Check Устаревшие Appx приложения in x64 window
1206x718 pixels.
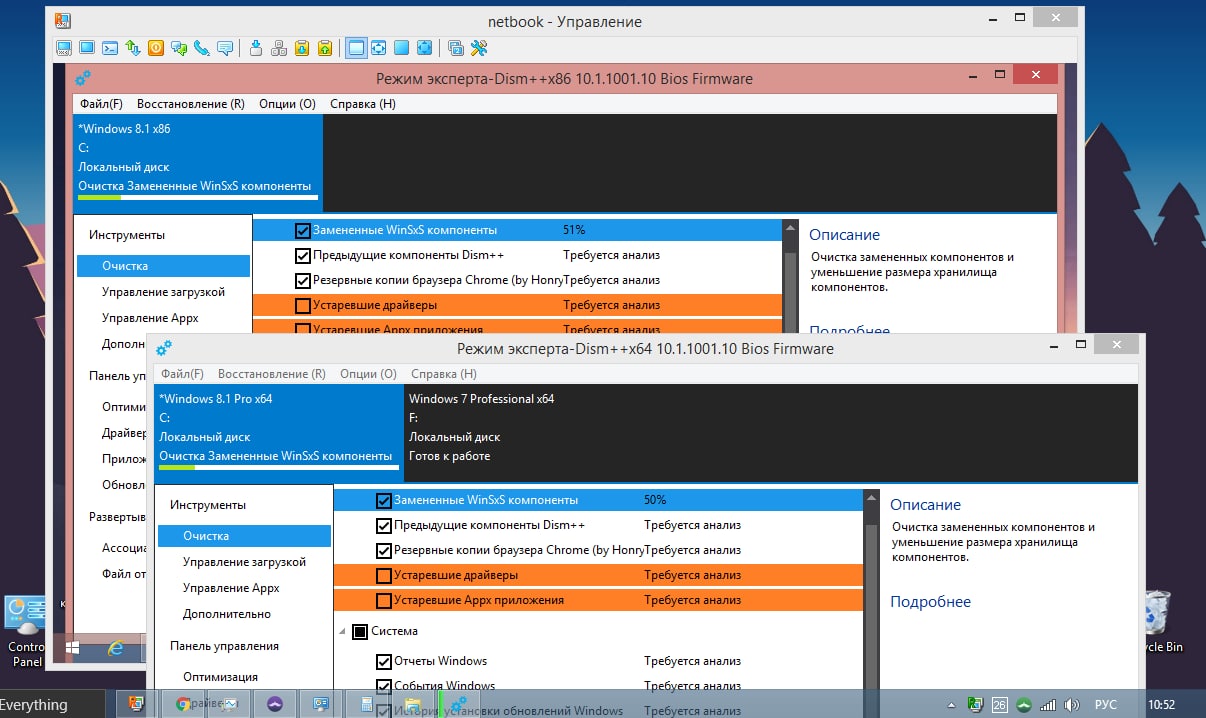point(383,600)
